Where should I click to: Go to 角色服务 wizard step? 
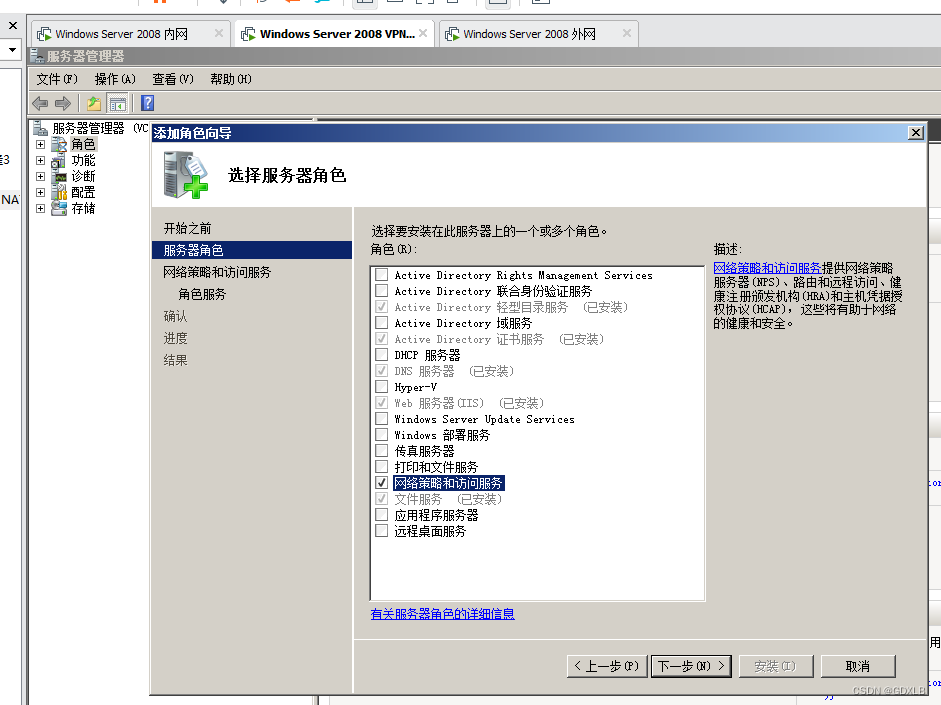click(x=202, y=294)
